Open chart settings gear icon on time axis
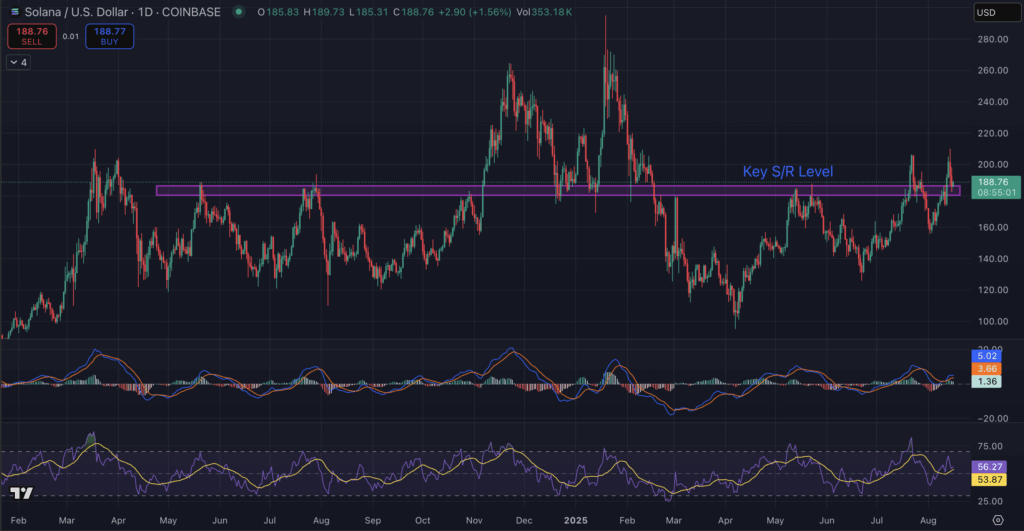 pyautogui.click(x=998, y=520)
